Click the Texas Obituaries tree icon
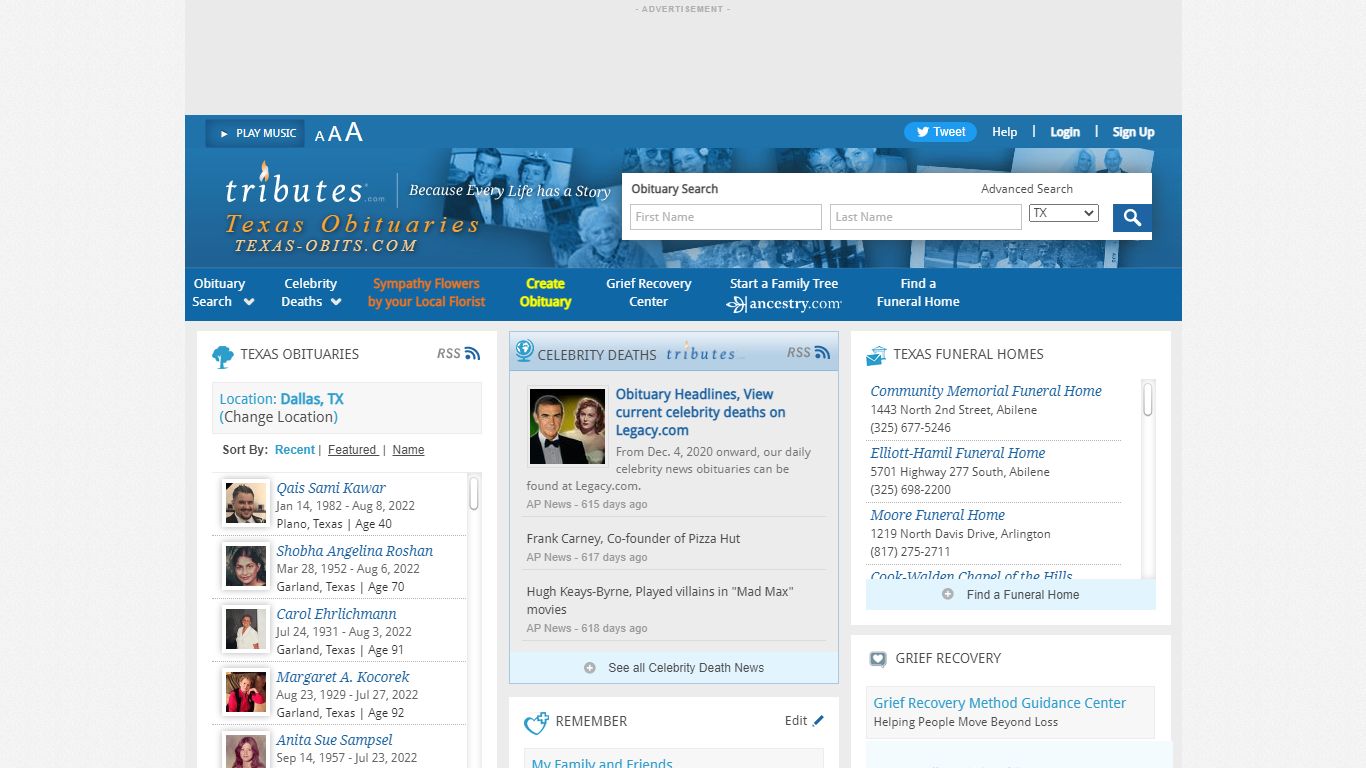The height and width of the screenshot is (768, 1366). [x=222, y=356]
